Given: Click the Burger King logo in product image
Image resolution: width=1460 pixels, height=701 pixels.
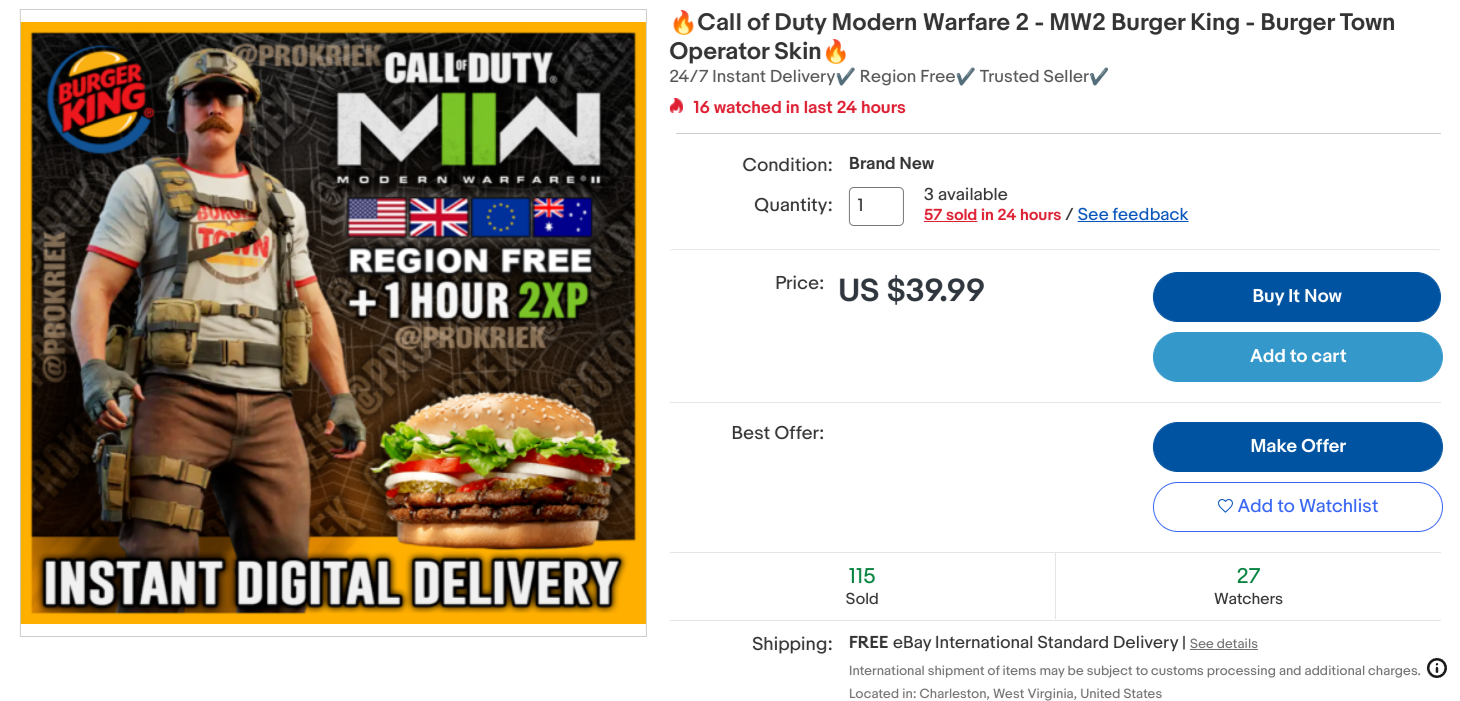Looking at the screenshot, I should coord(102,93).
